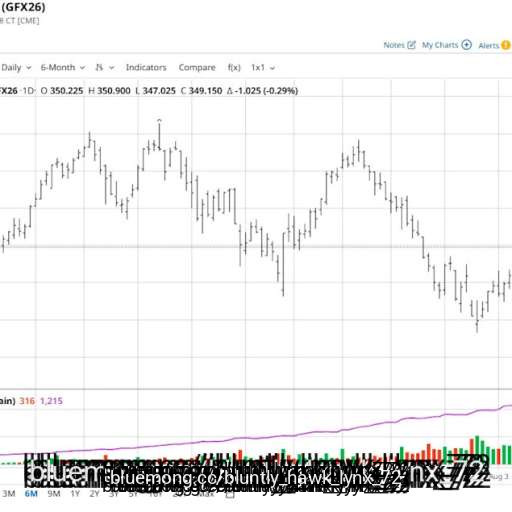Click the Notes link
Screen dimensions: 512x512
394,45
